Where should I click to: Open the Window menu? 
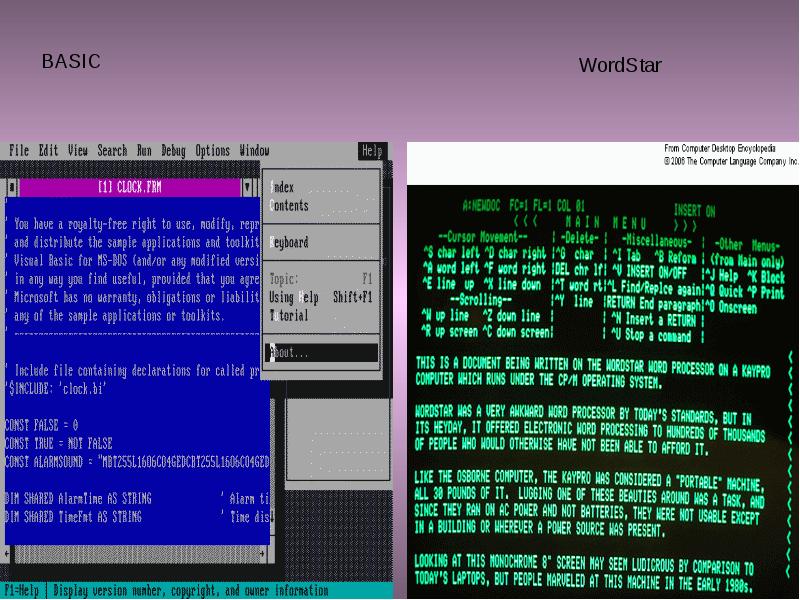(254, 151)
